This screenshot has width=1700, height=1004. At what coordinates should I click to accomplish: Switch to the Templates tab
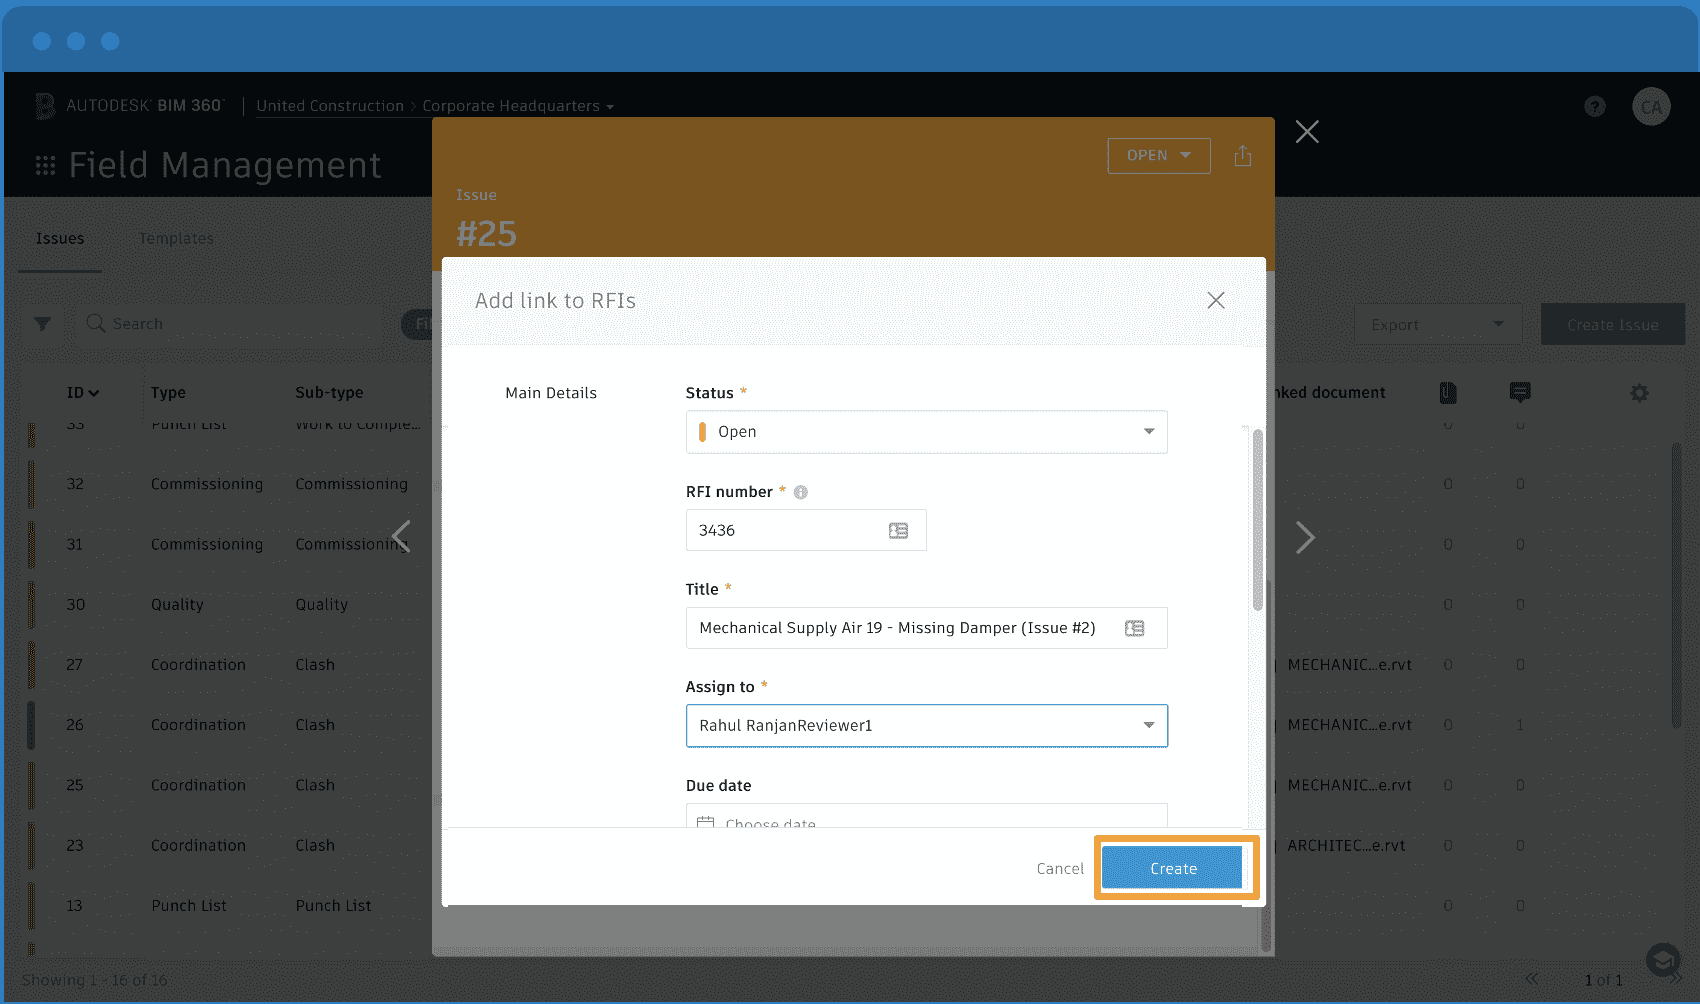176,238
